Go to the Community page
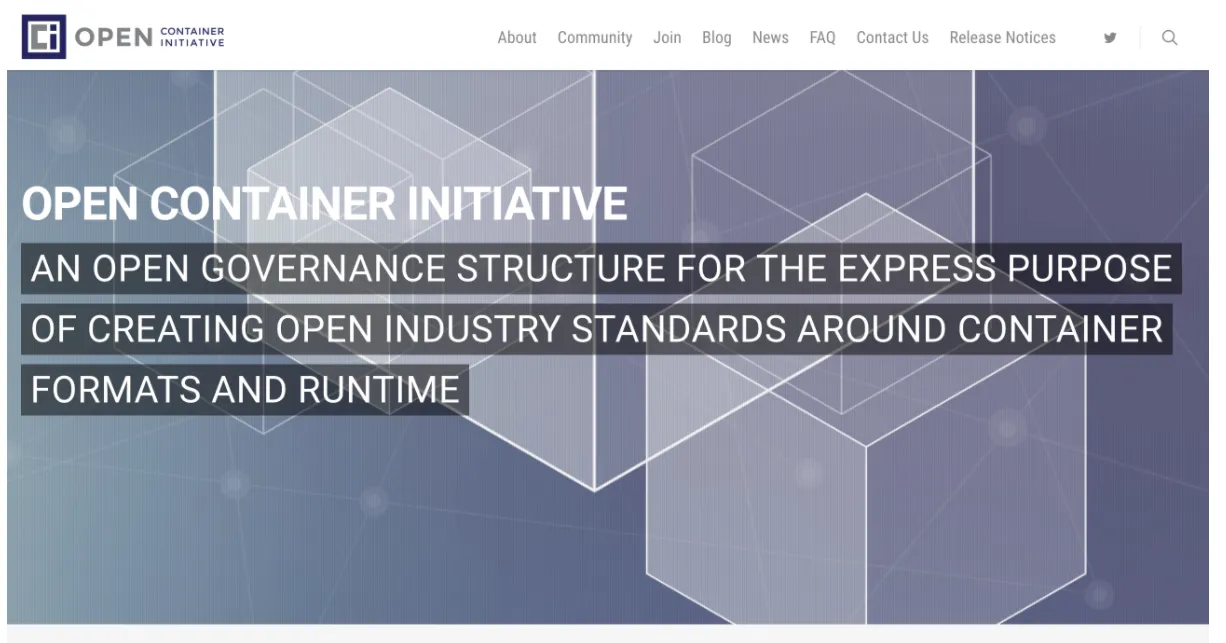This screenshot has height=643, width=1226. pyautogui.click(x=595, y=38)
